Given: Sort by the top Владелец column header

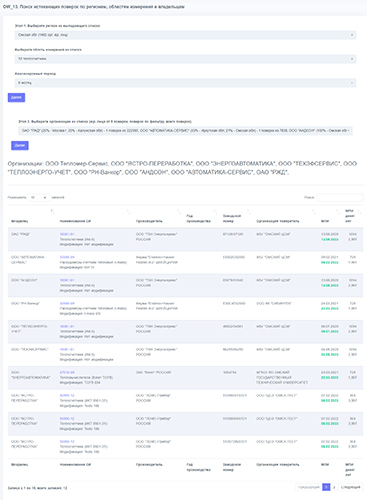Looking at the screenshot, I should point(20,221).
